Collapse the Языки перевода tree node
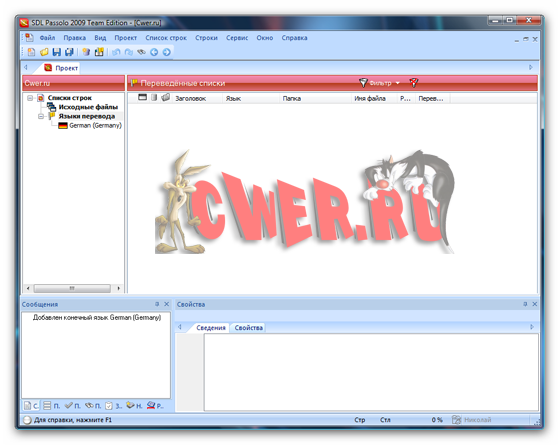 [x=41, y=116]
